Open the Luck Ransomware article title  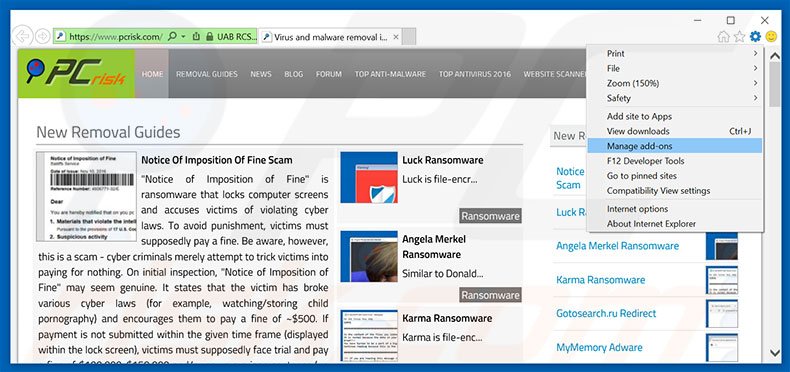pos(442,160)
